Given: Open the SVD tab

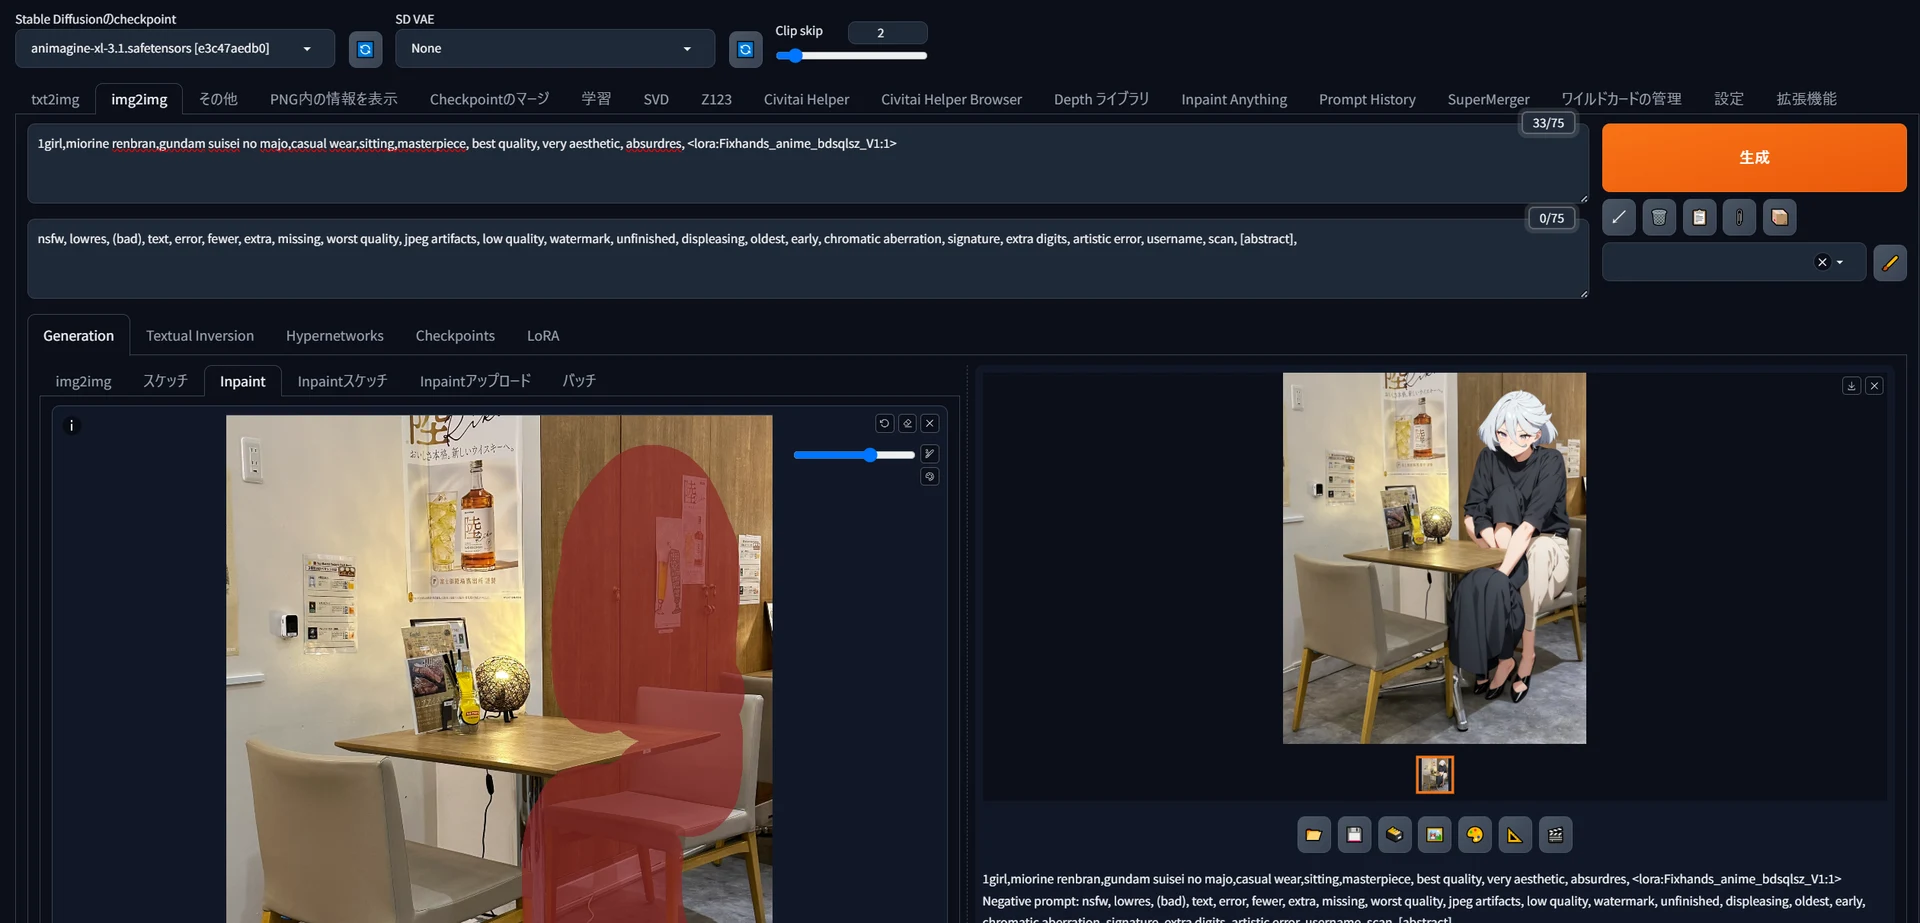Looking at the screenshot, I should point(656,99).
